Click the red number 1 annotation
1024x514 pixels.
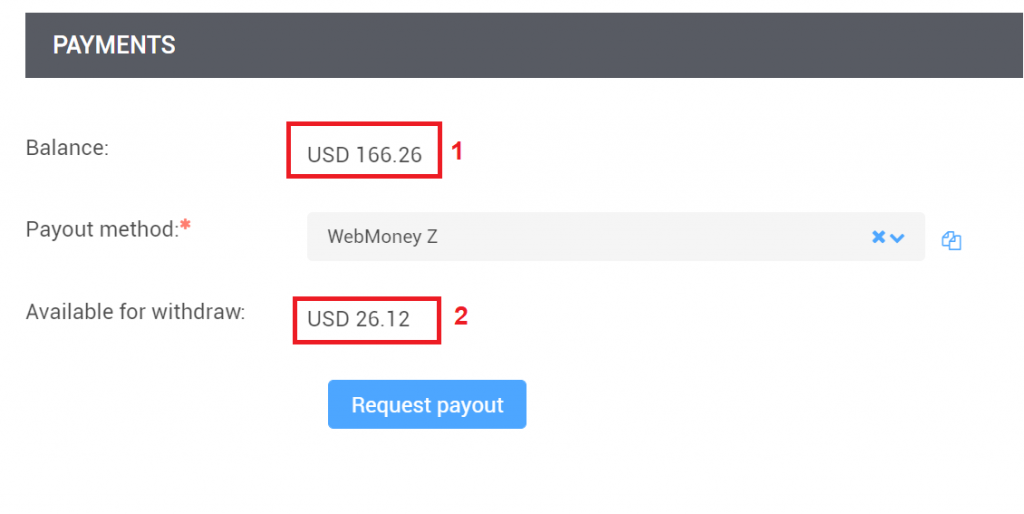coord(457,152)
